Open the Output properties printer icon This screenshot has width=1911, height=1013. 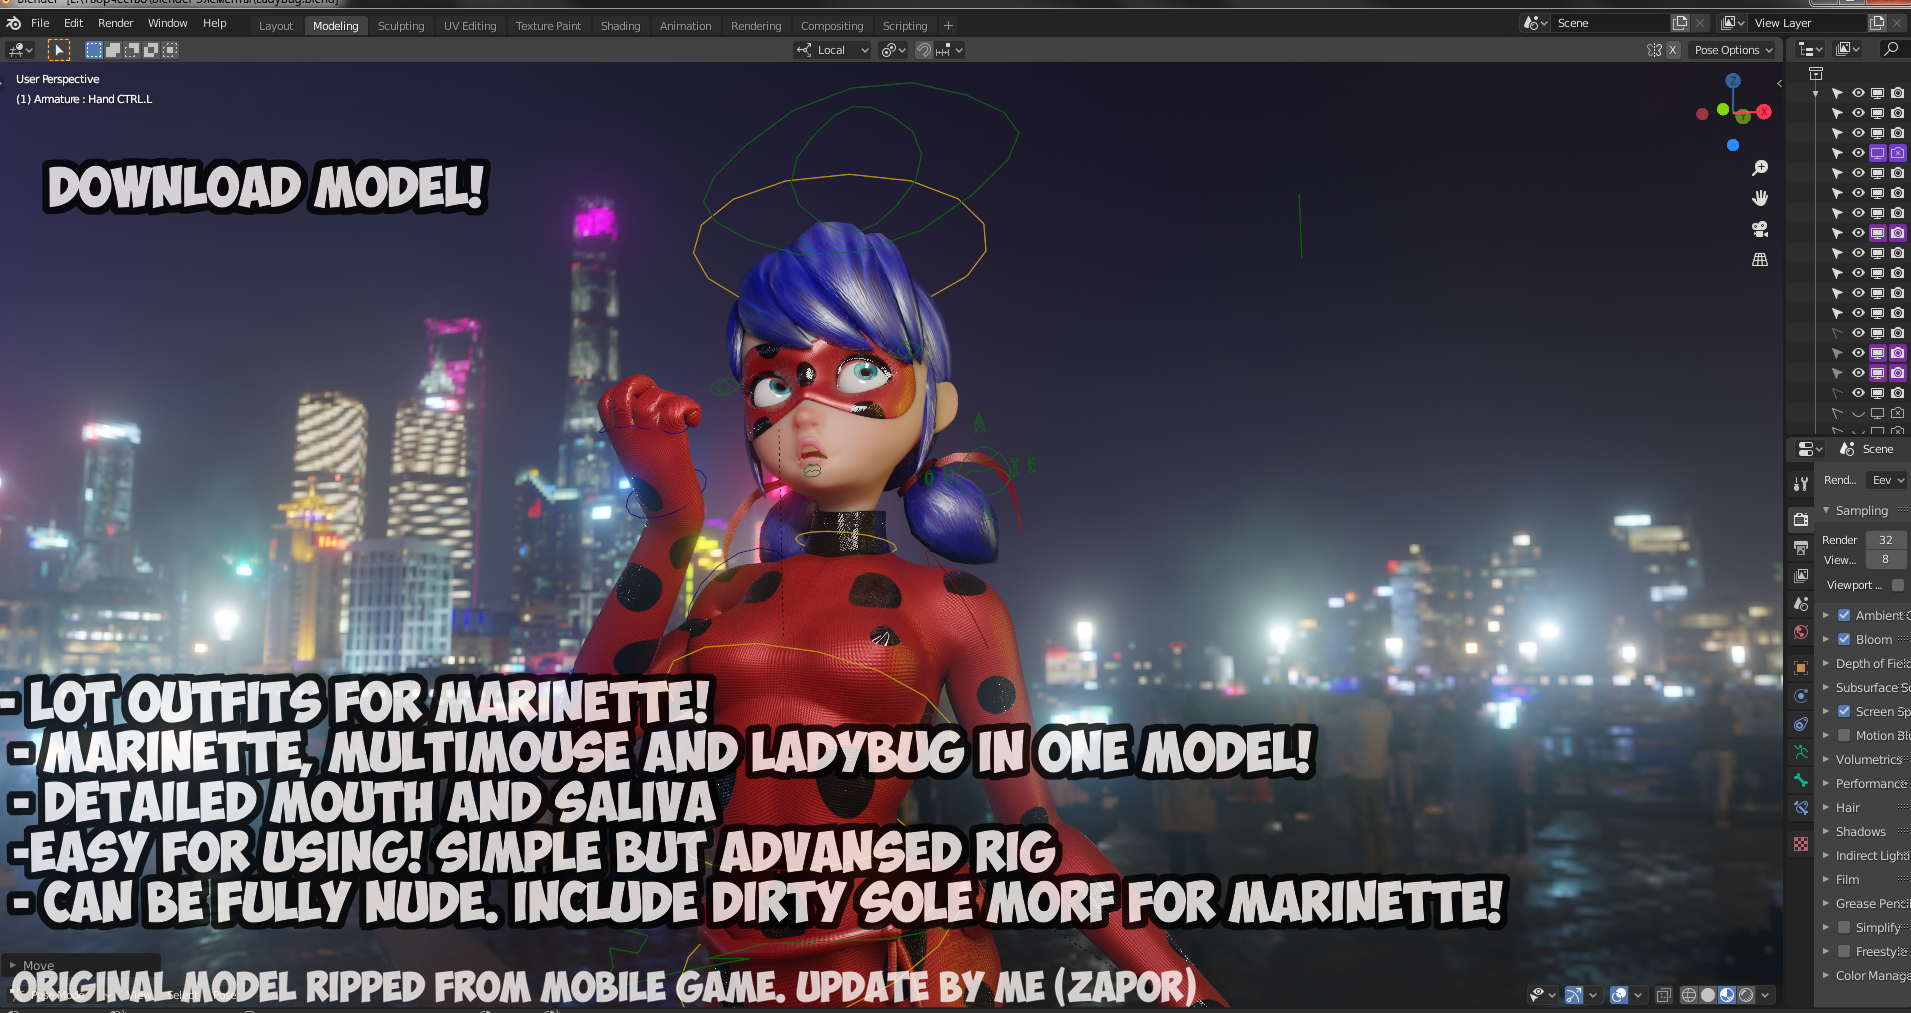[1801, 548]
